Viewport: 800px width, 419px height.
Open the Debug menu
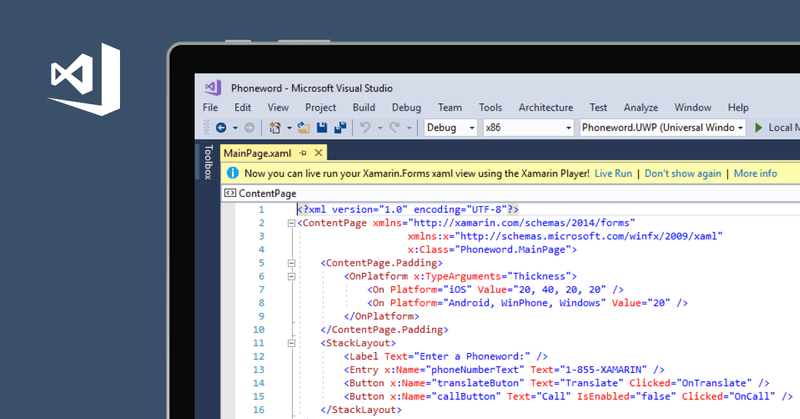click(406, 108)
